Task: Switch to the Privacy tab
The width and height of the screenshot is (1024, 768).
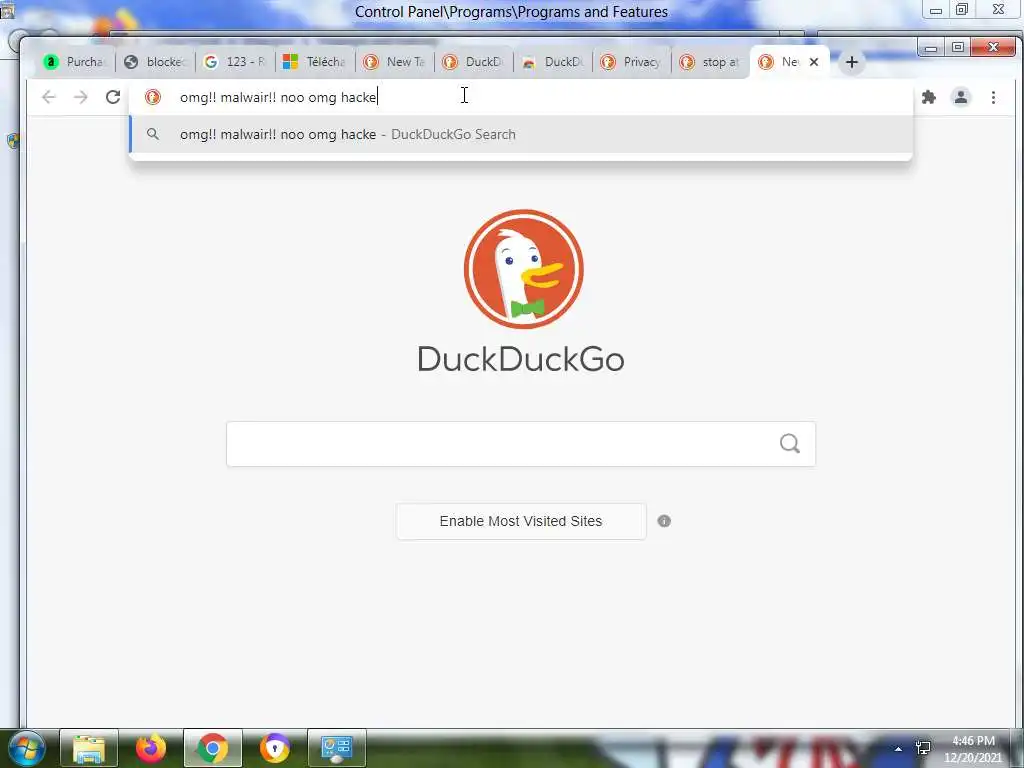Action: [x=632, y=62]
